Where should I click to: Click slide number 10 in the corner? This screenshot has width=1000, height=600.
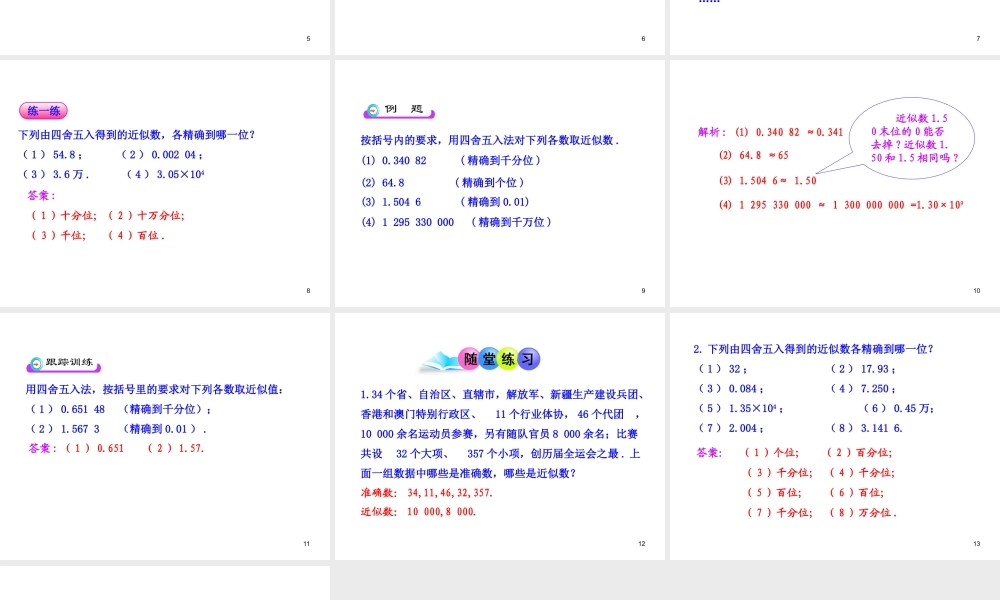pyautogui.click(x=977, y=290)
